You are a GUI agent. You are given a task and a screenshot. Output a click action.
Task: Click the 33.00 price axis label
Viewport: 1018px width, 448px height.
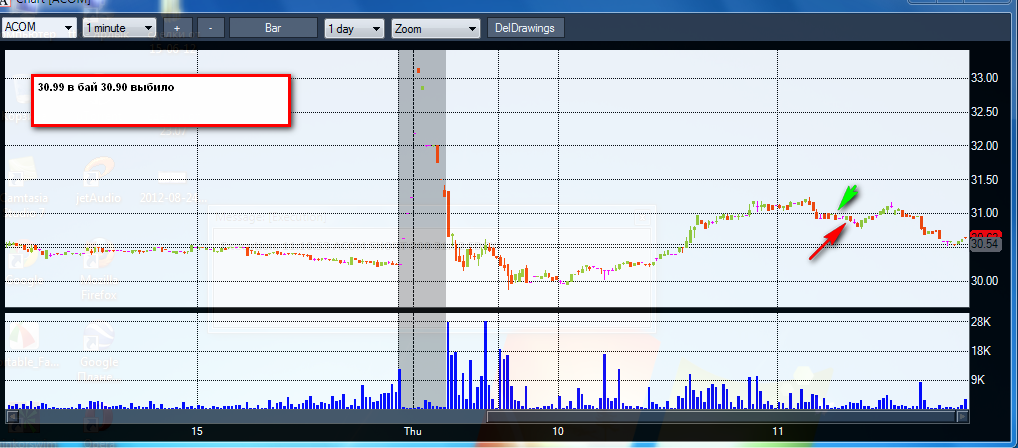(x=987, y=78)
